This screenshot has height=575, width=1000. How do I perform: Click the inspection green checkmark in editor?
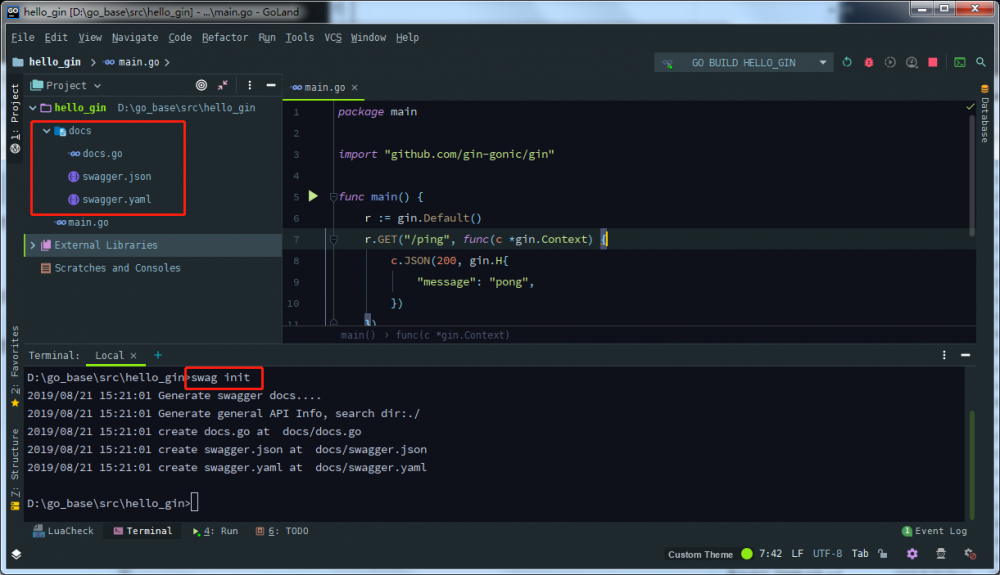pos(971,106)
